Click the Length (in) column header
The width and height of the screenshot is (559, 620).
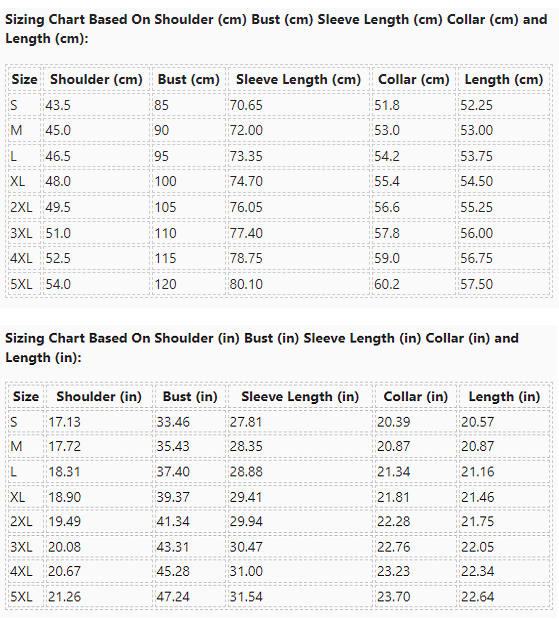coord(504,397)
